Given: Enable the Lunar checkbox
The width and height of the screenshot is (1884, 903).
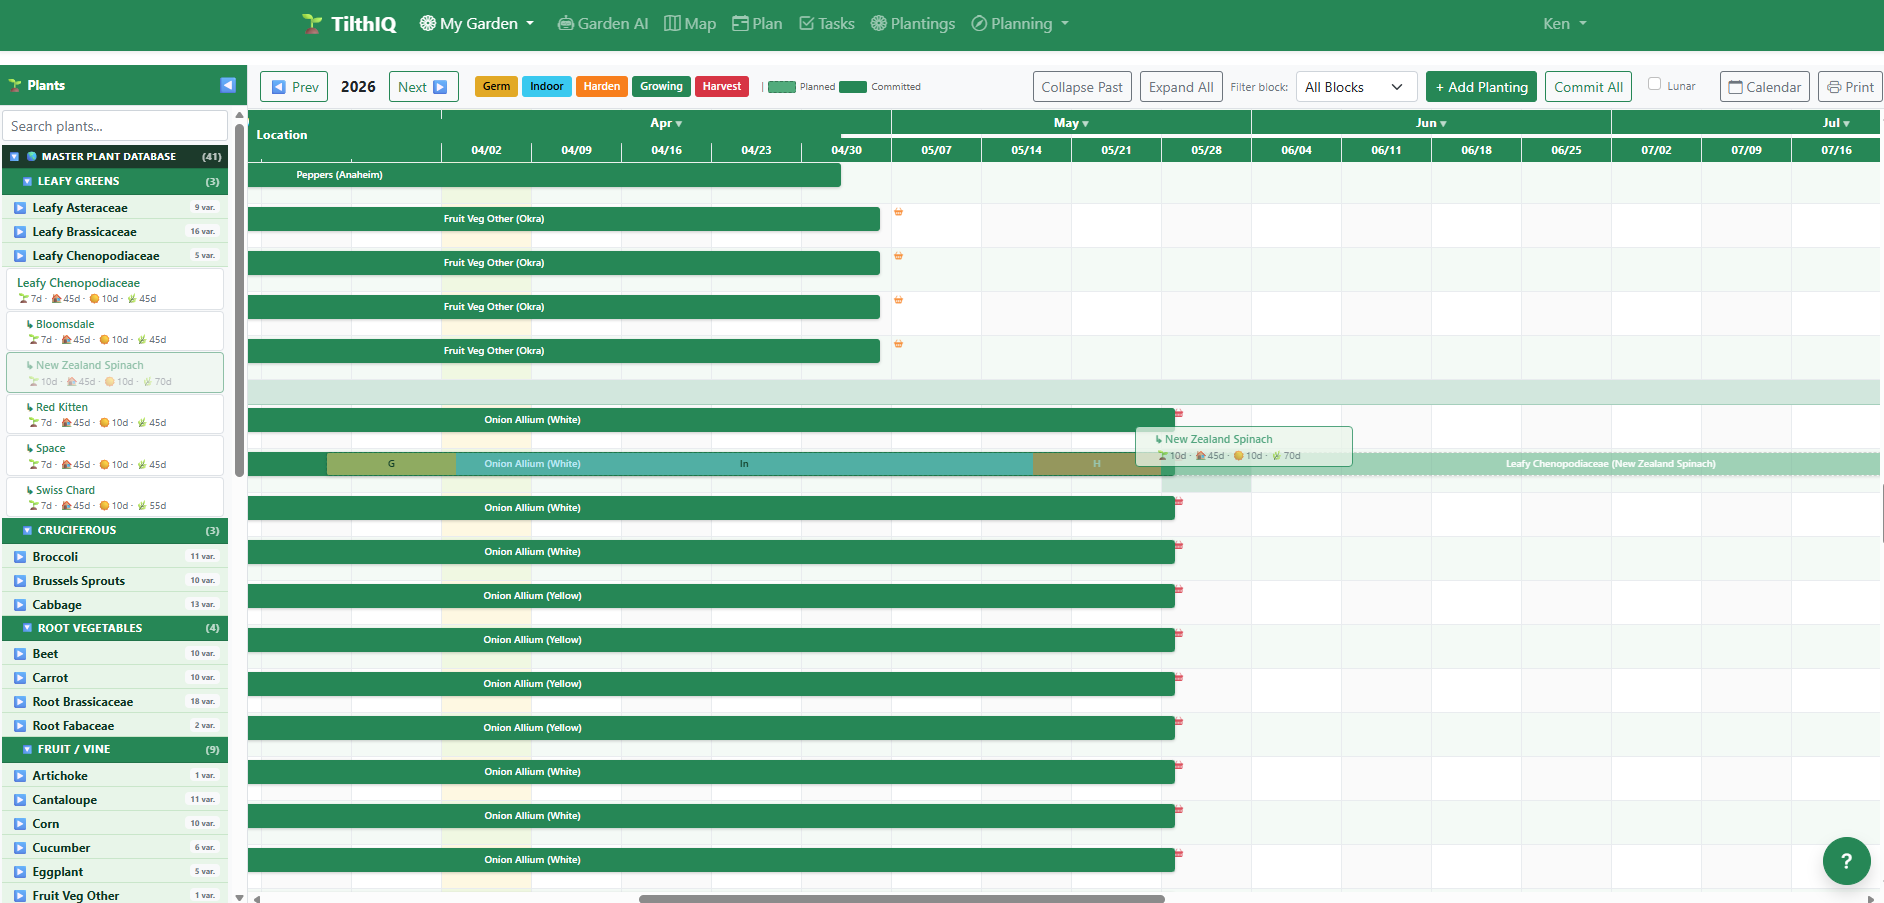Looking at the screenshot, I should [x=1654, y=84].
